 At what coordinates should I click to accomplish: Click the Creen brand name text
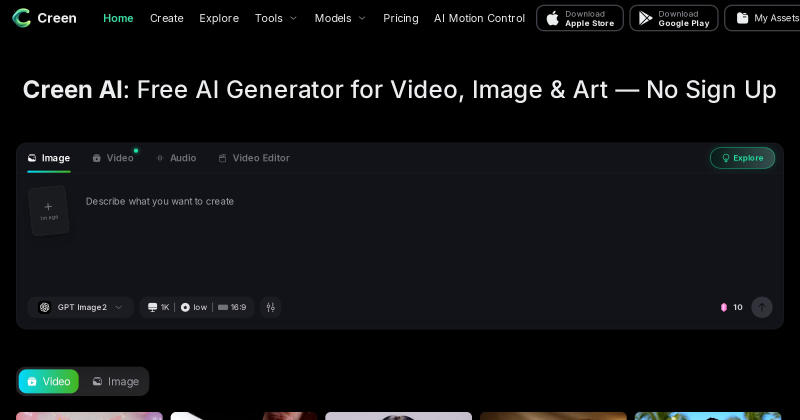click(57, 18)
